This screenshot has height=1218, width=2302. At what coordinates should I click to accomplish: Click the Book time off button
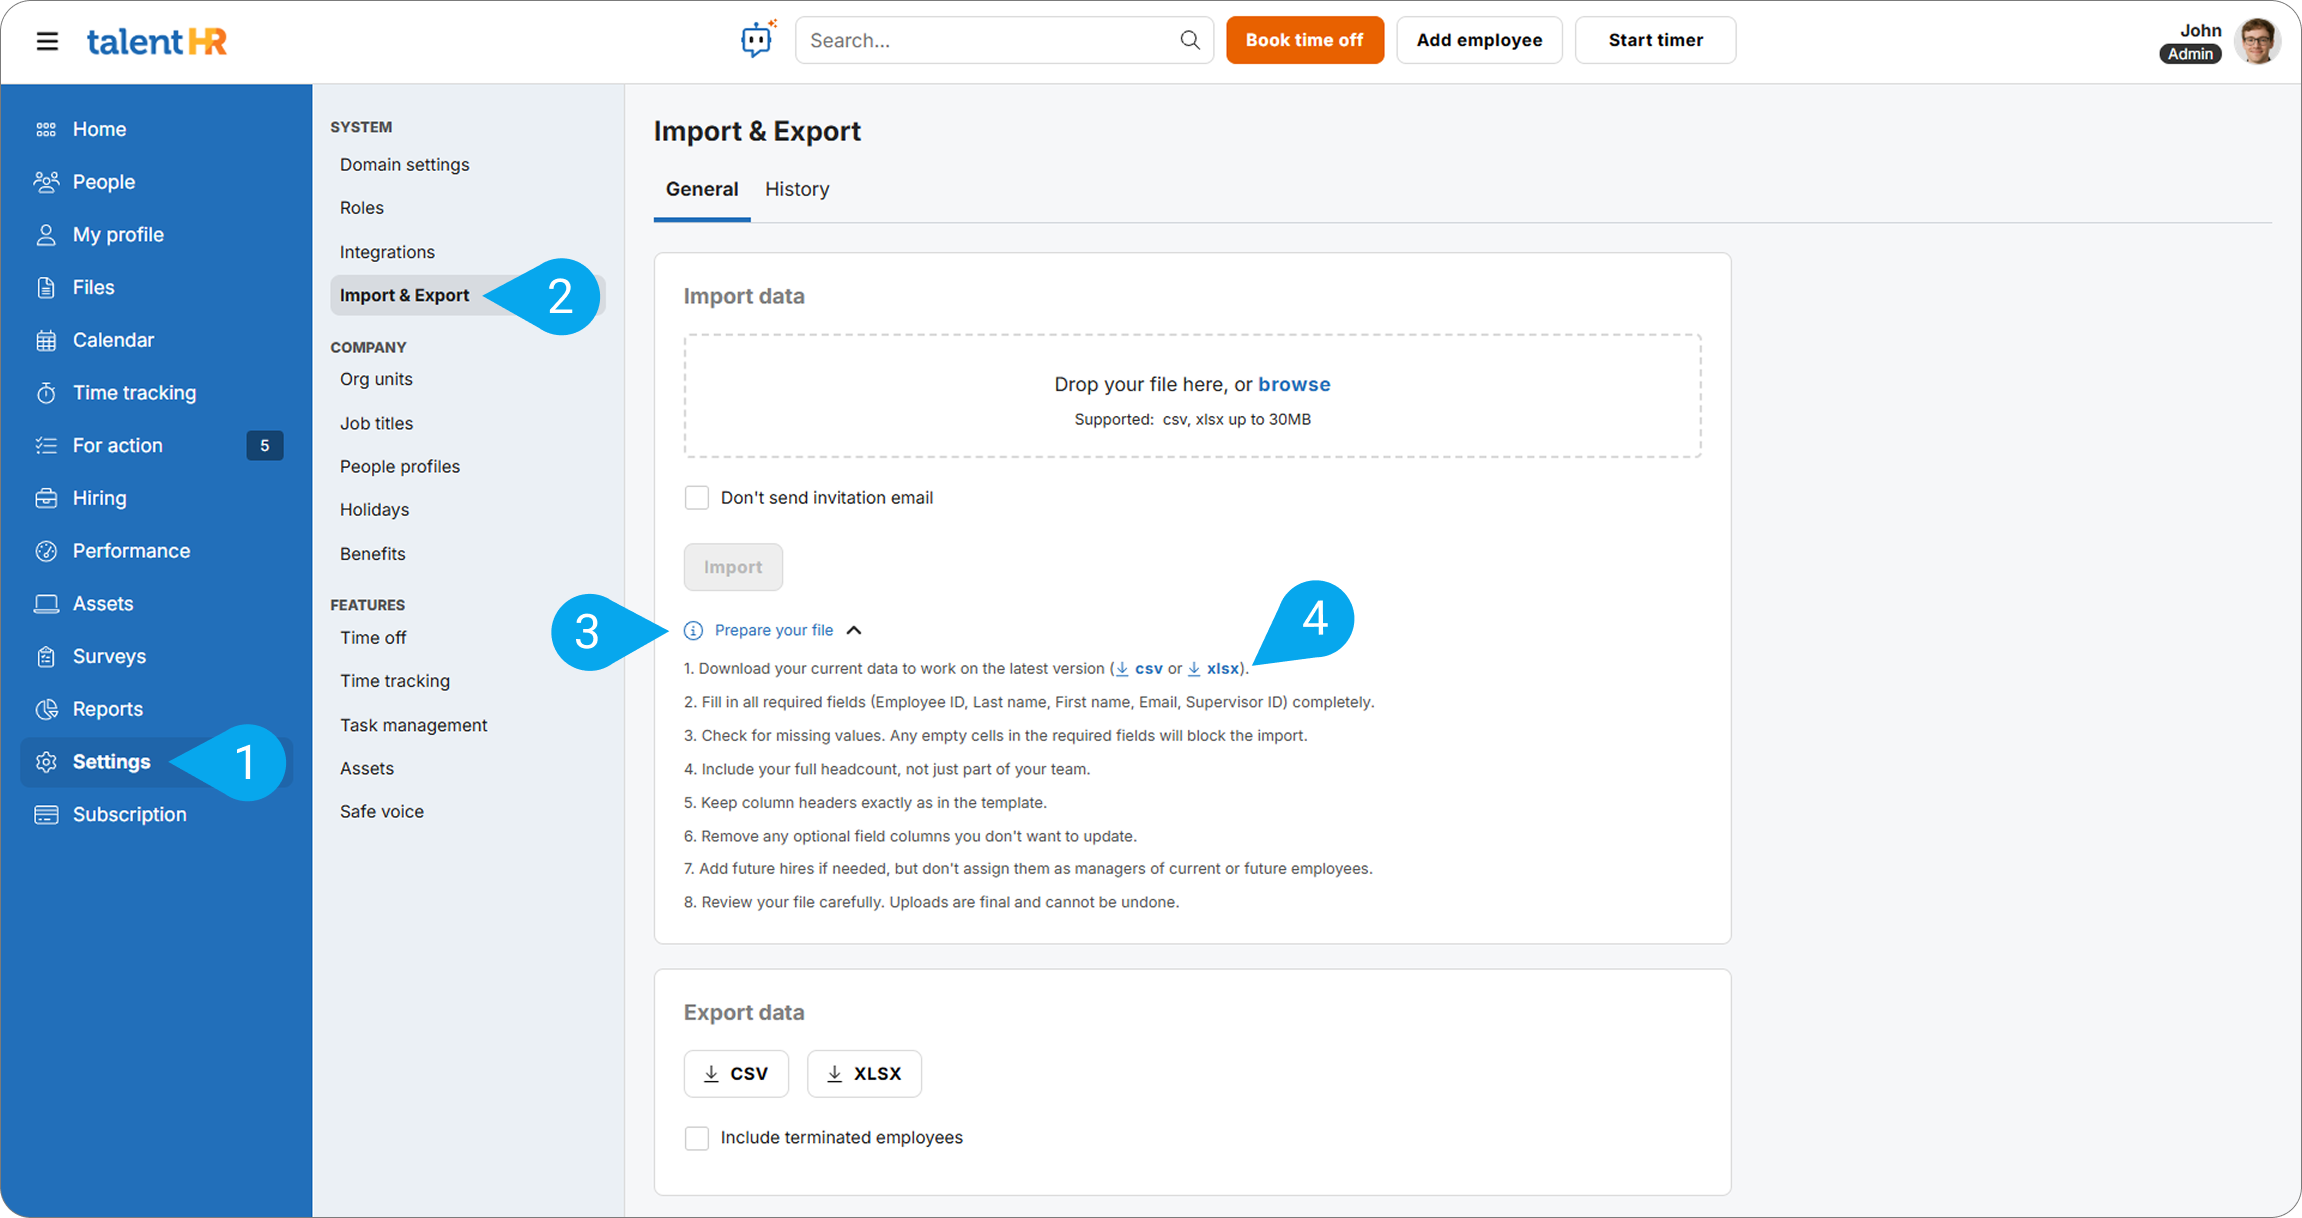pyautogui.click(x=1304, y=40)
